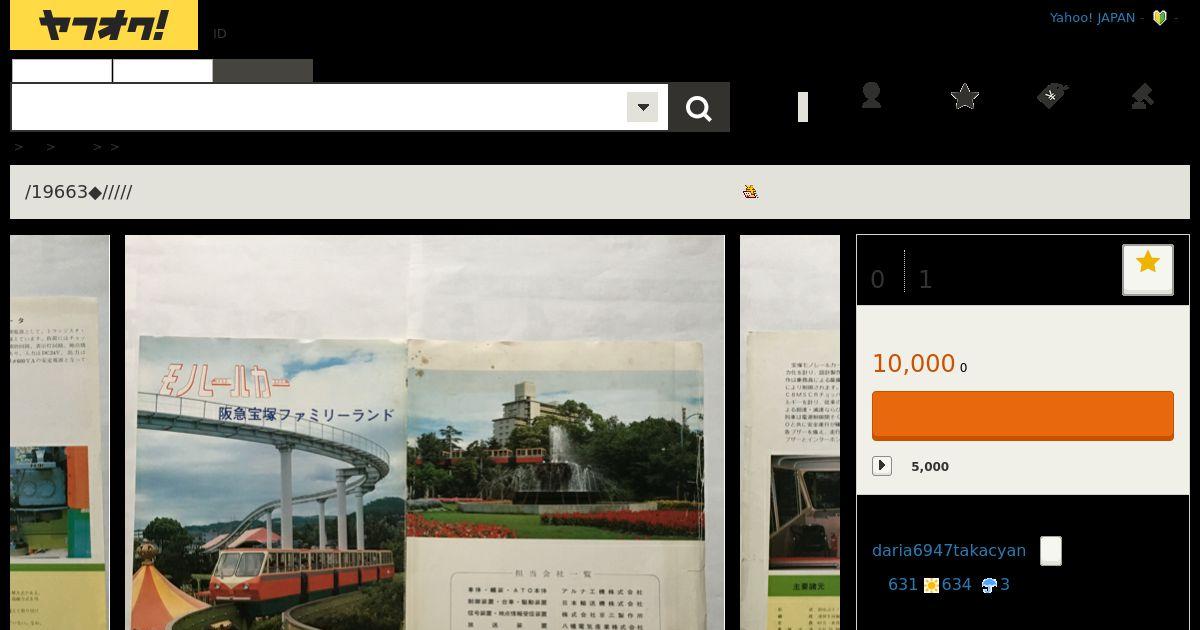This screenshot has width=1200, height=630.
Task: Focus the main search input field
Action: click(319, 107)
